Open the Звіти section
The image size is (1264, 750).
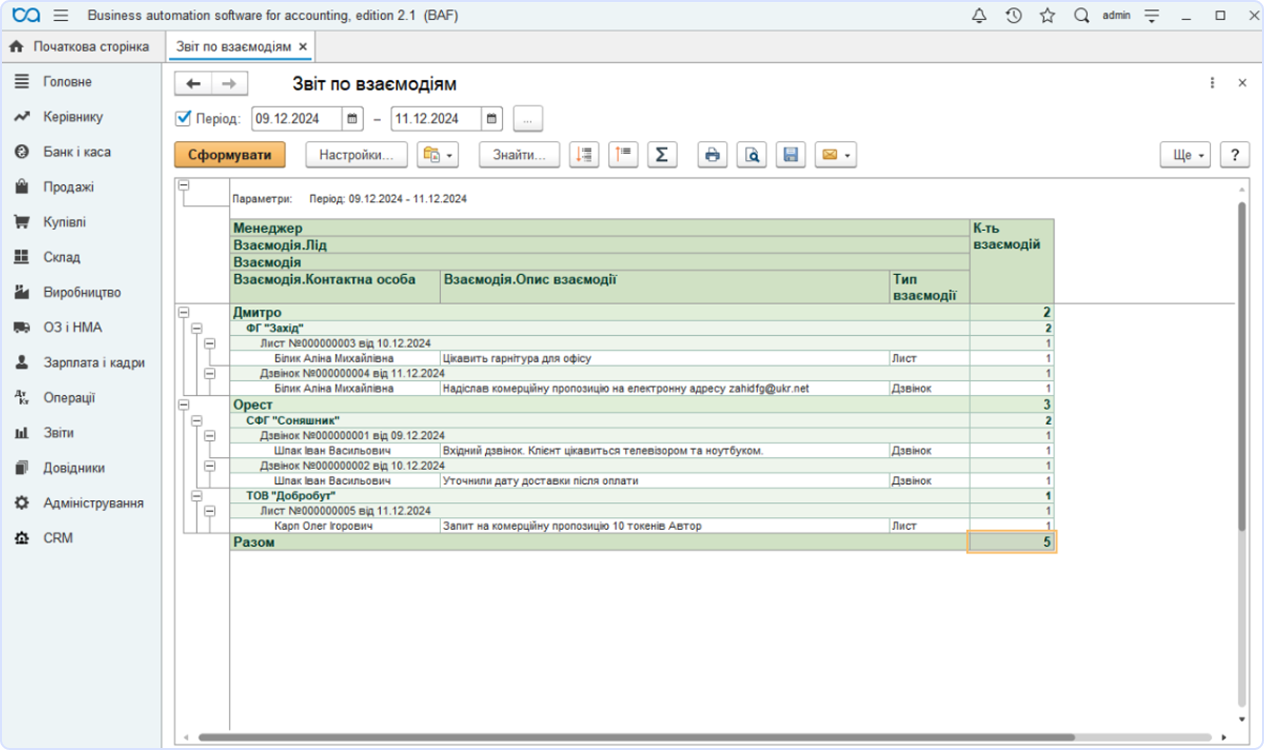[58, 433]
